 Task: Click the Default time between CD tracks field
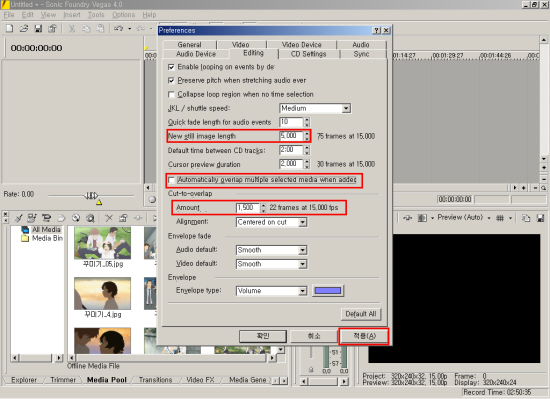click(291, 150)
